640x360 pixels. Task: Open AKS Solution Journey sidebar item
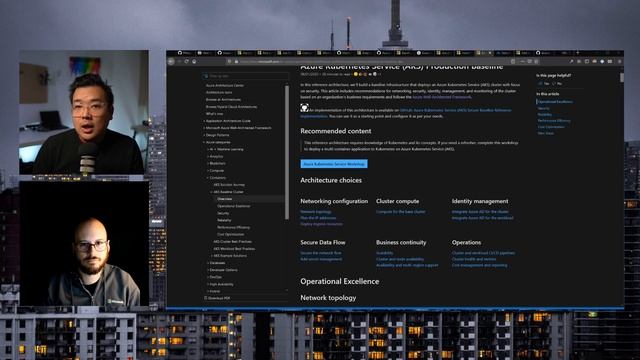point(229,185)
